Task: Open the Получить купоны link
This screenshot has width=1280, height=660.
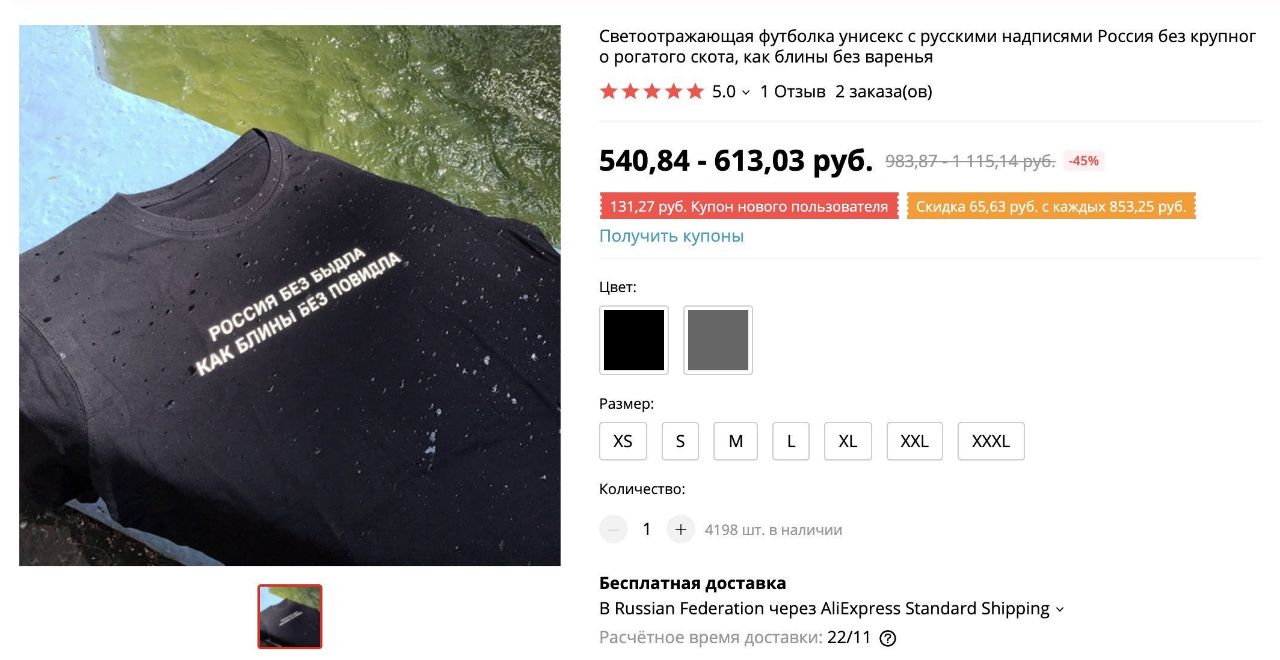Action: point(671,236)
